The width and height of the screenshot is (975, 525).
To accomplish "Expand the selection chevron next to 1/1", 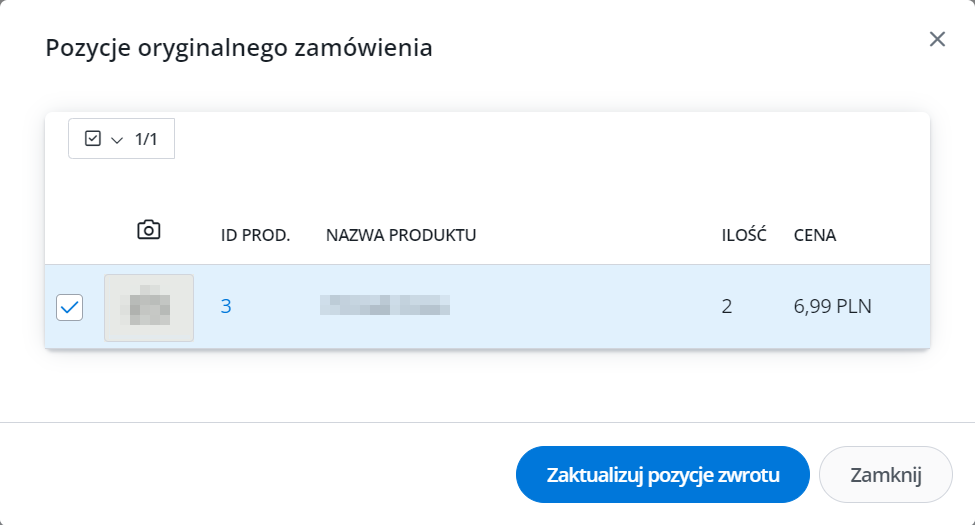I will click(117, 140).
